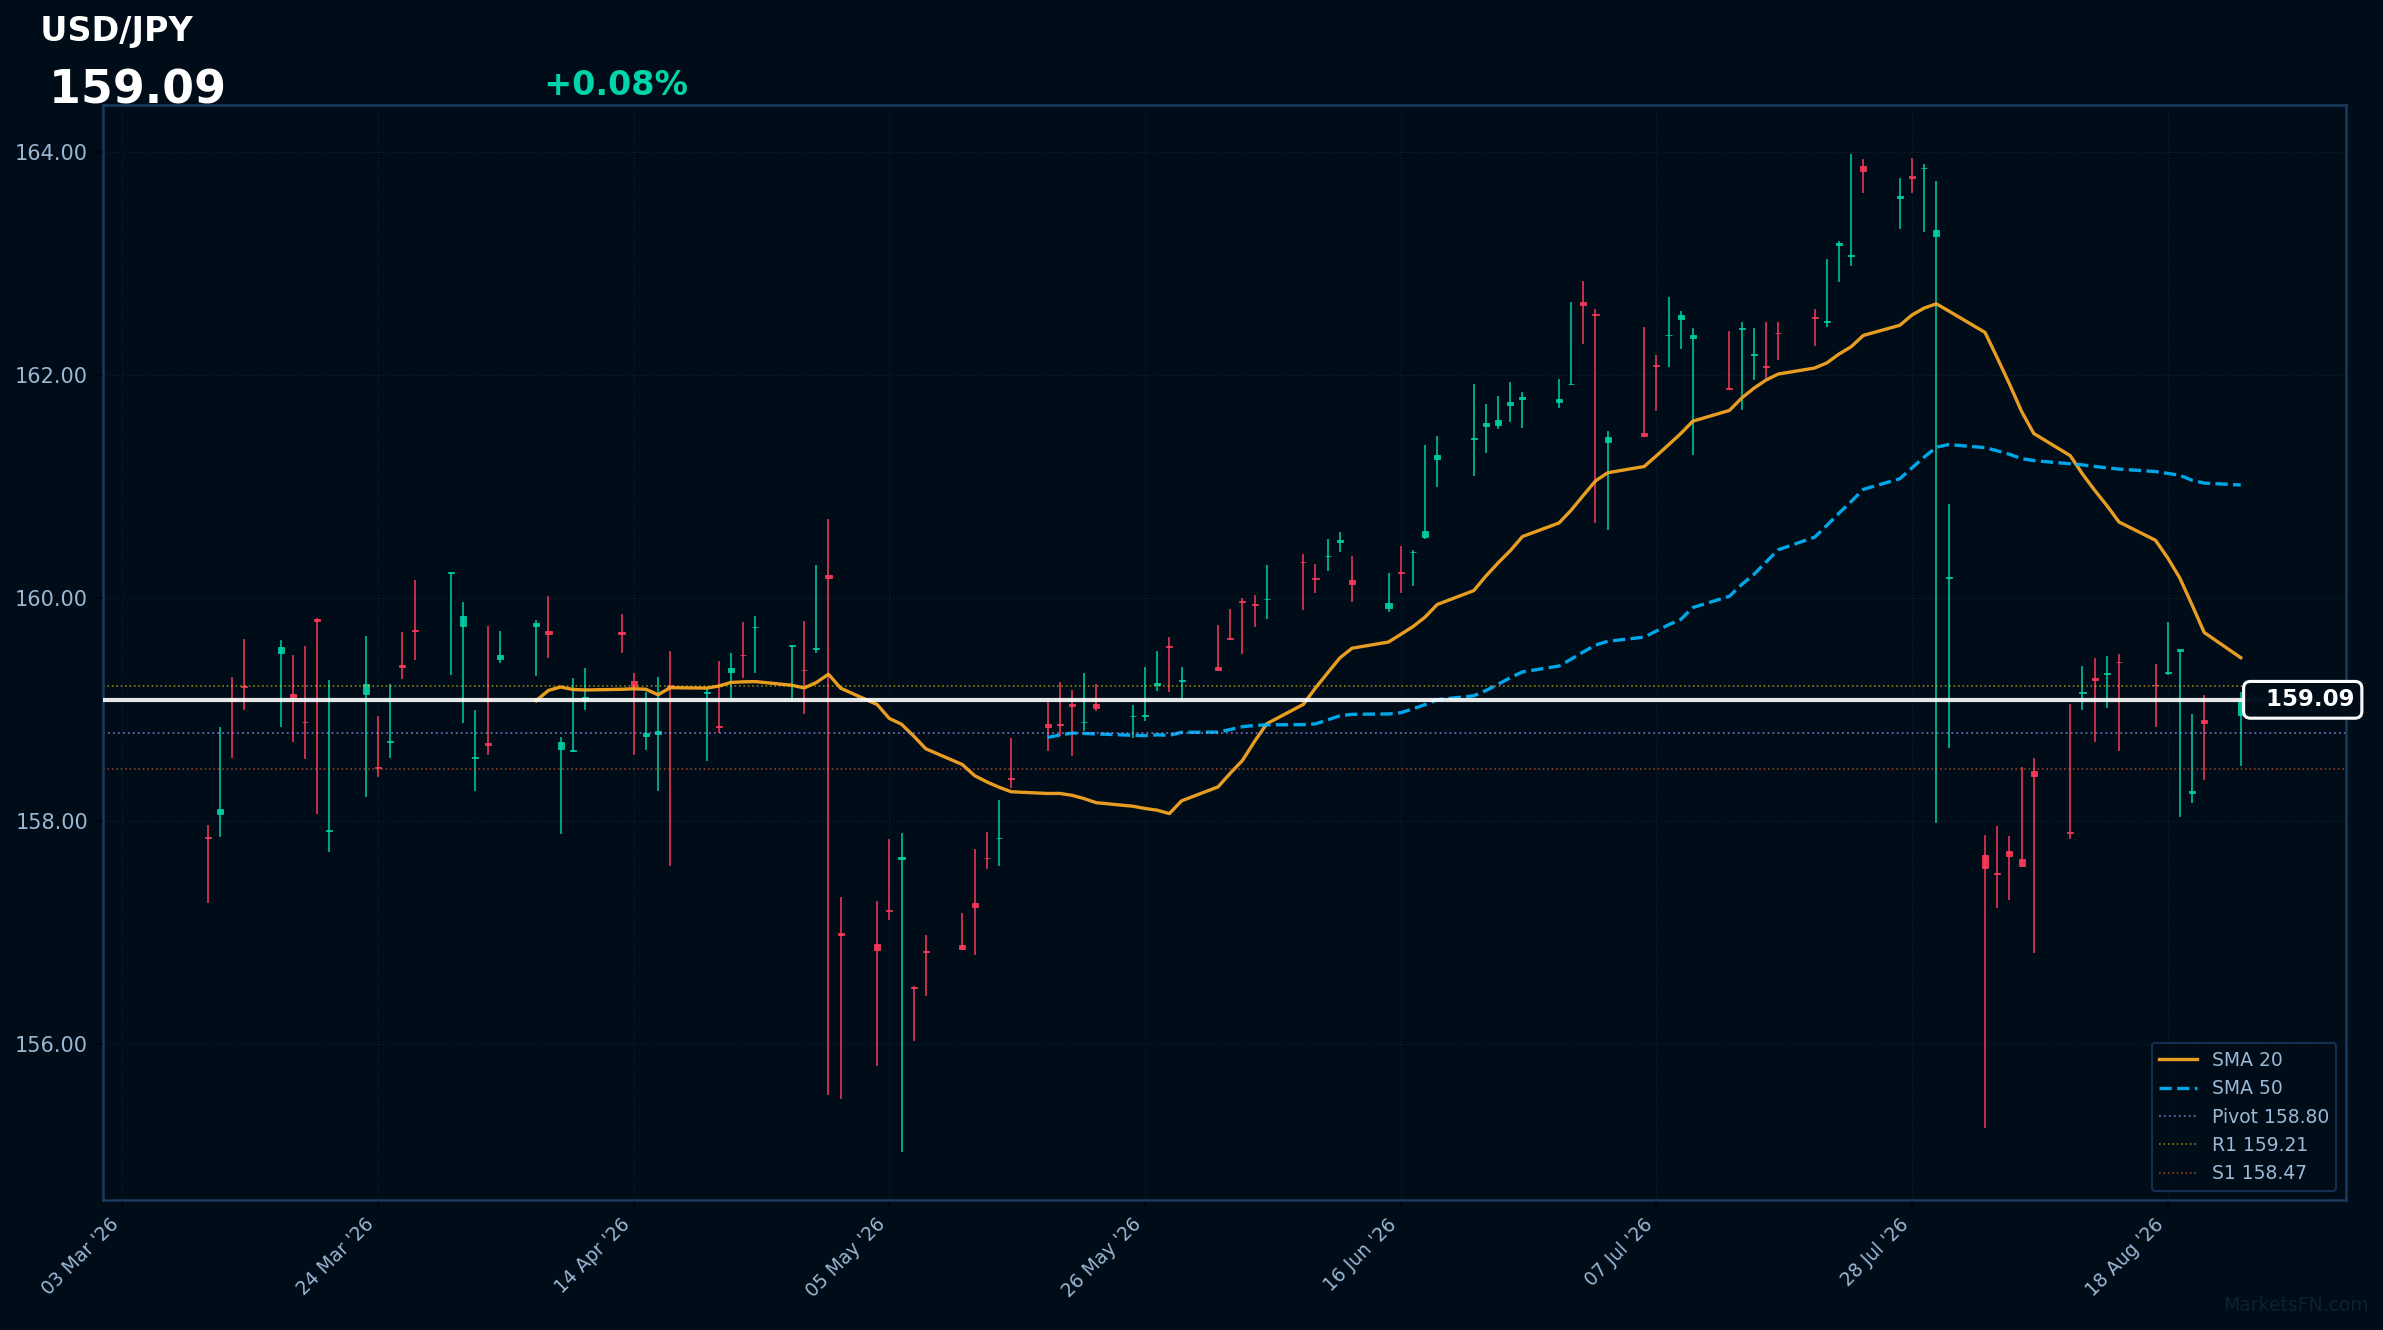Screen dimensions: 2383x1330
Task: Click the large 159.09 price readout
Action: pyautogui.click(x=137, y=88)
